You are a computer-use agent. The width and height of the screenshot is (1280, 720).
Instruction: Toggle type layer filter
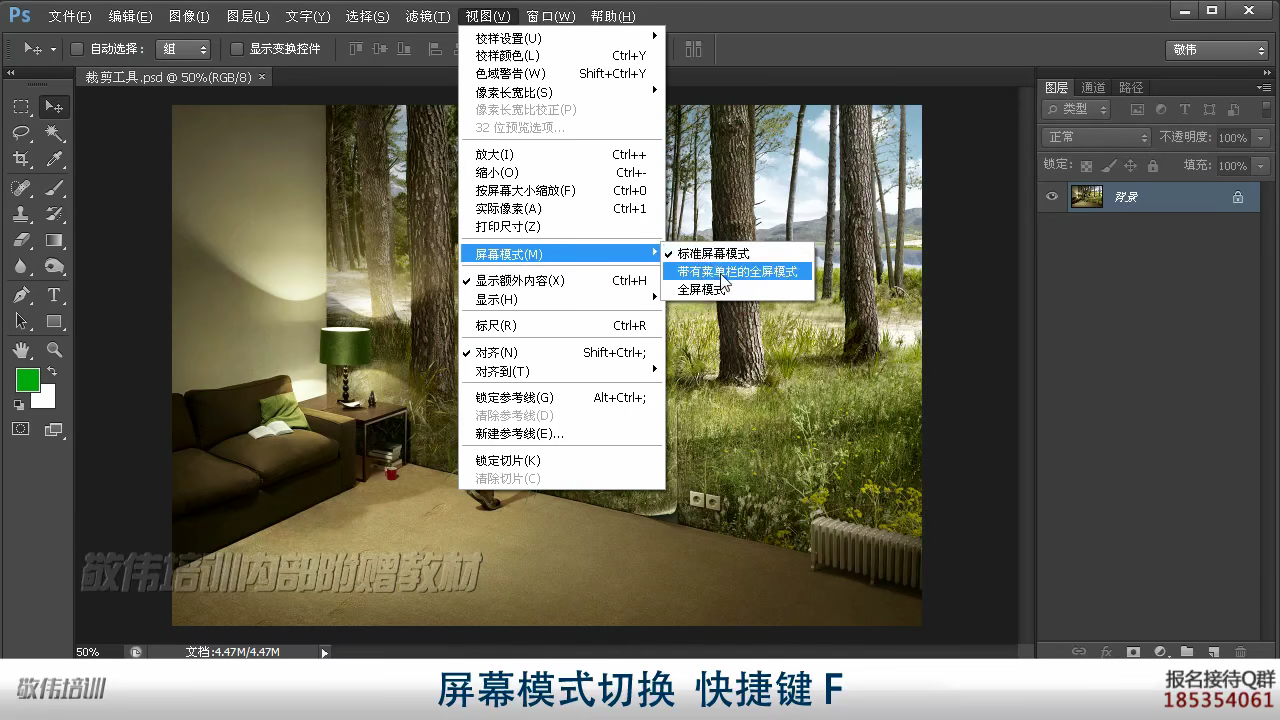pos(1185,110)
